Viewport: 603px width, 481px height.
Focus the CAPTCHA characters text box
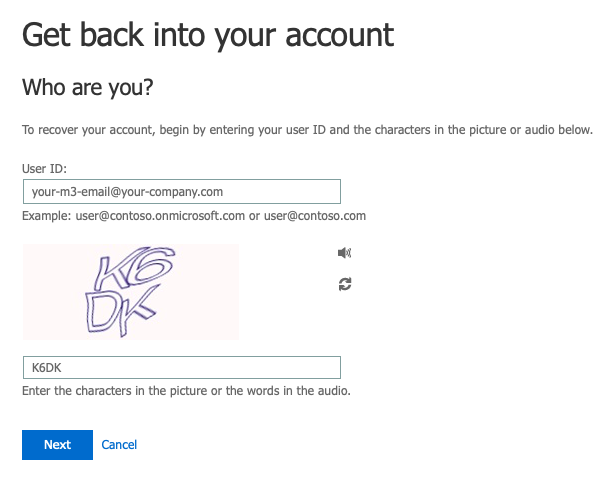click(181, 368)
